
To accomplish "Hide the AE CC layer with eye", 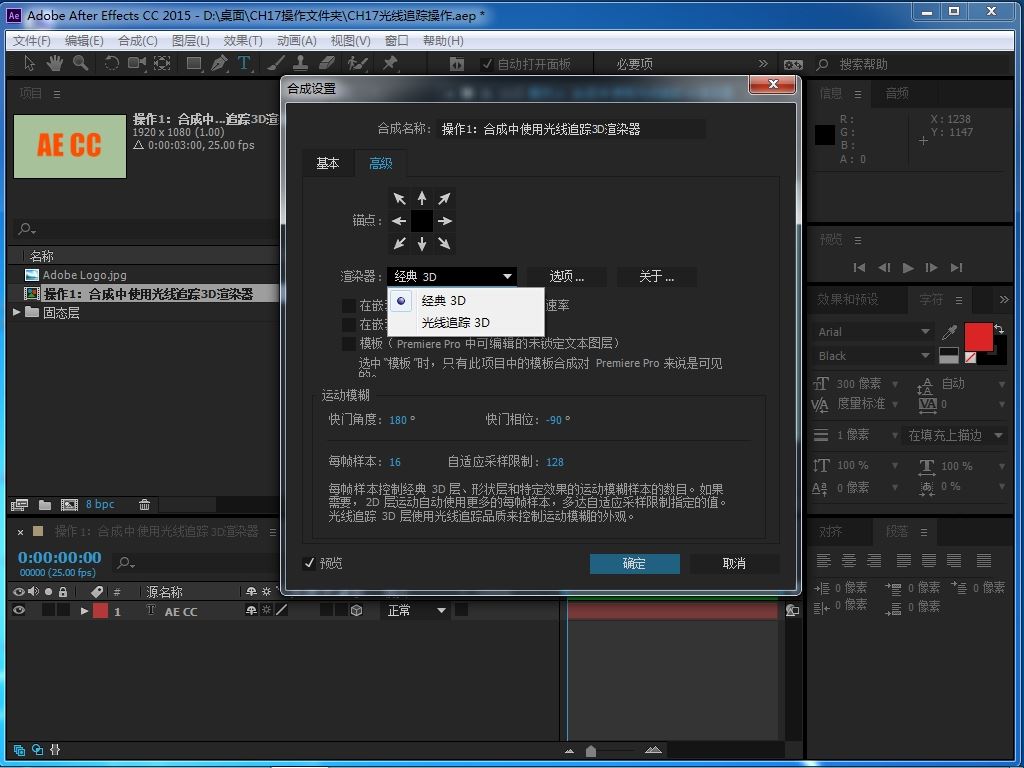I will pyautogui.click(x=19, y=610).
